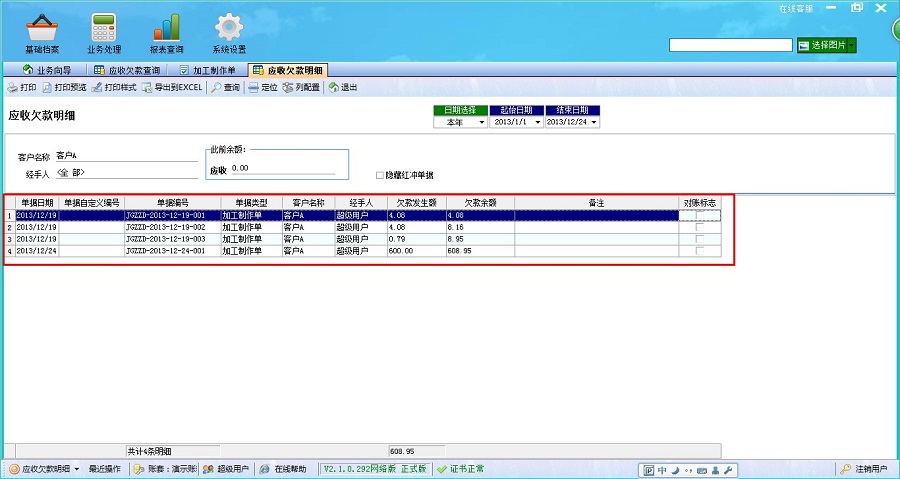Viewport: 900px width, 479px height.
Task: Check 对账标志 box in first row
Action: click(x=699, y=215)
